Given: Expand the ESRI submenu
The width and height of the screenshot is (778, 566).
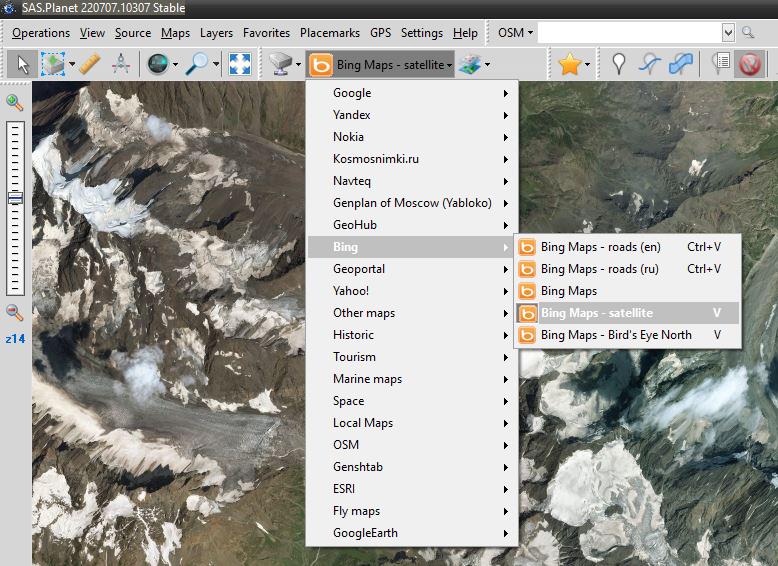Looking at the screenshot, I should (412, 489).
